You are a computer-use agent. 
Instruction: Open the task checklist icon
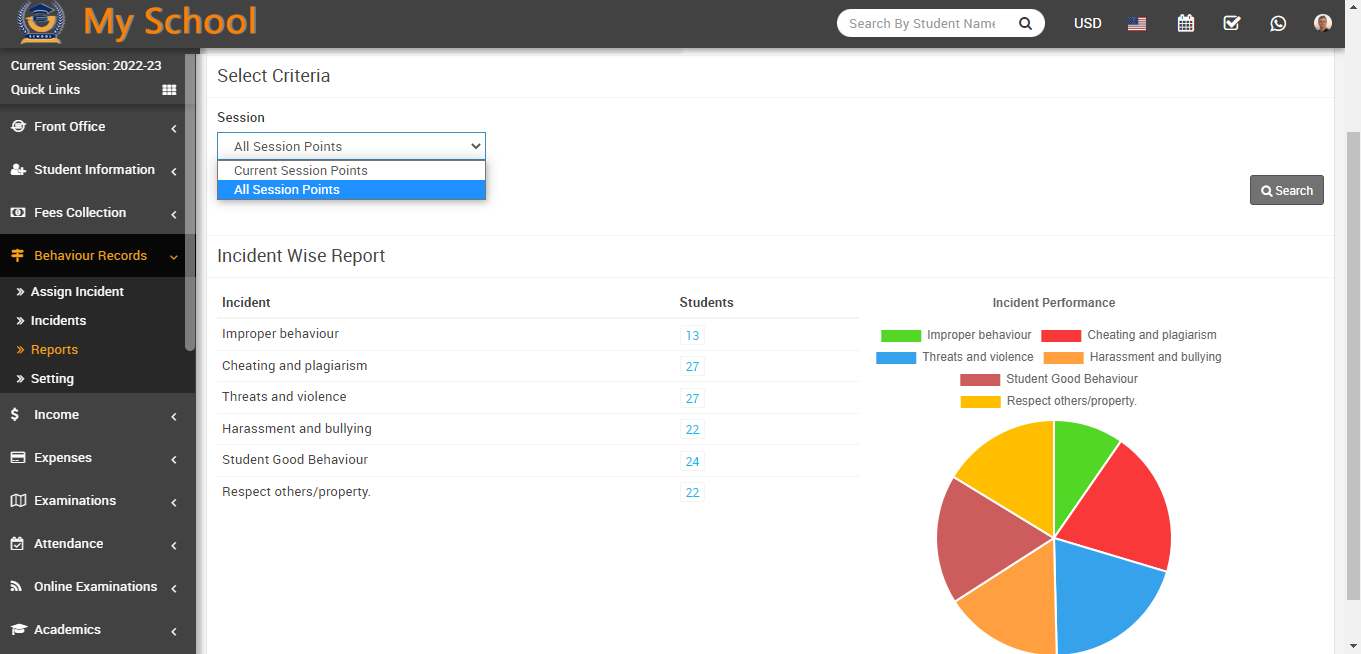[1232, 23]
